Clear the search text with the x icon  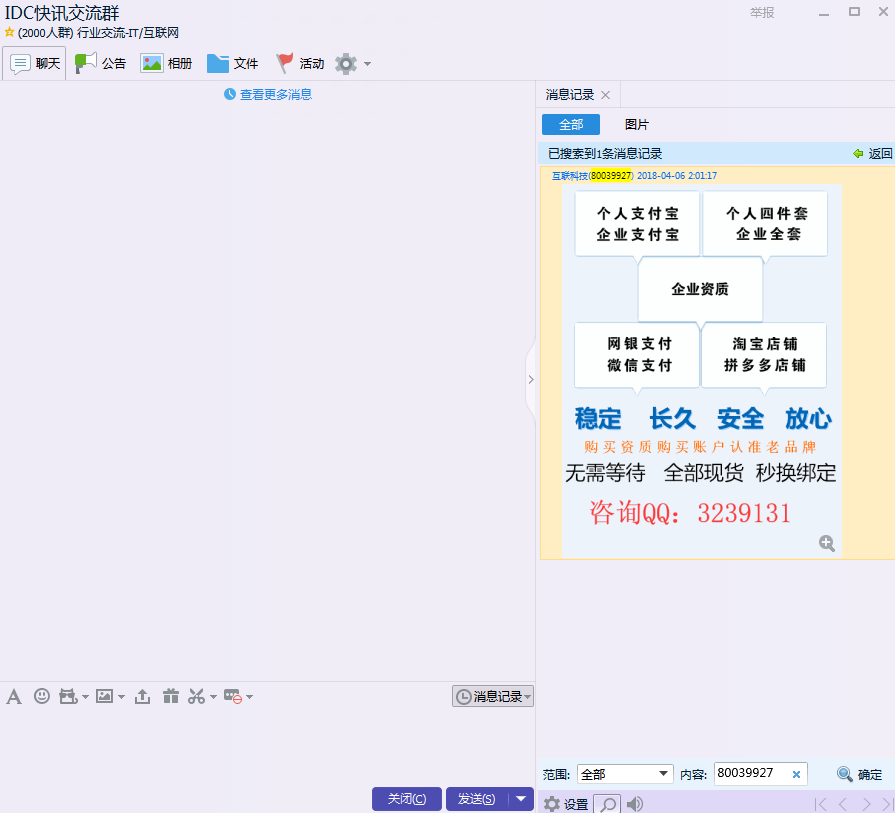click(x=796, y=774)
